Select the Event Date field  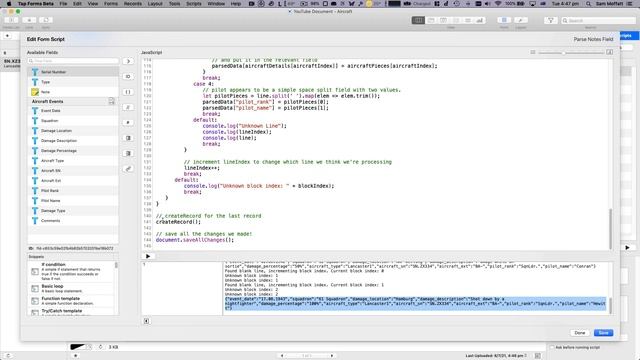click(x=73, y=111)
